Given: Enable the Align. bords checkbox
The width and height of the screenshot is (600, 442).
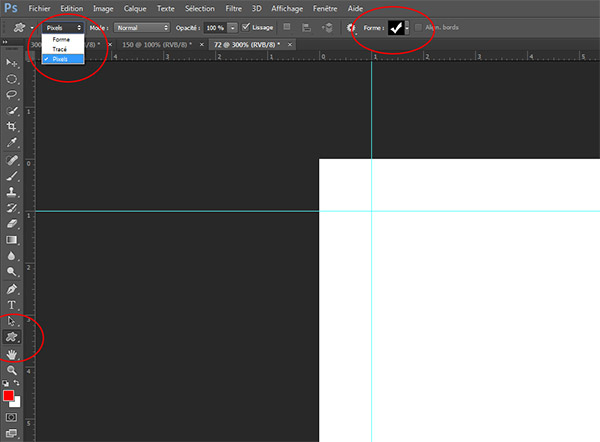Looking at the screenshot, I should (x=418, y=28).
